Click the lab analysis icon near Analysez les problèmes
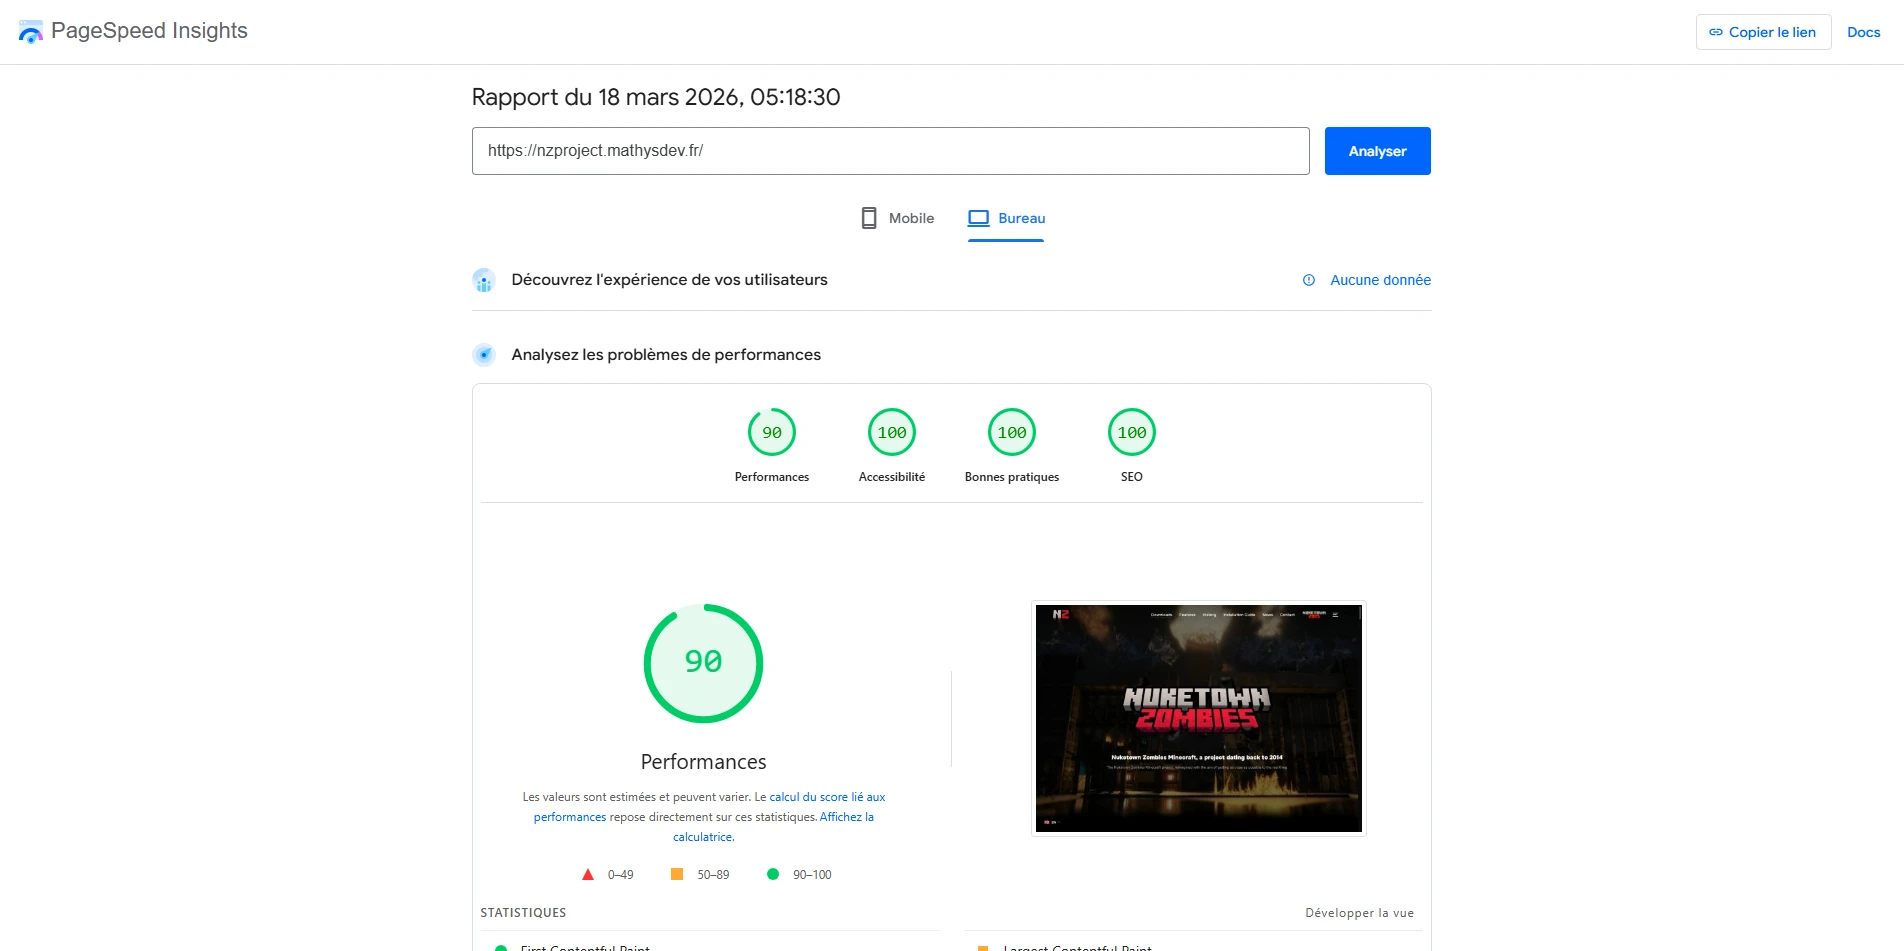Viewport: 1904px width, 951px height. (x=484, y=354)
